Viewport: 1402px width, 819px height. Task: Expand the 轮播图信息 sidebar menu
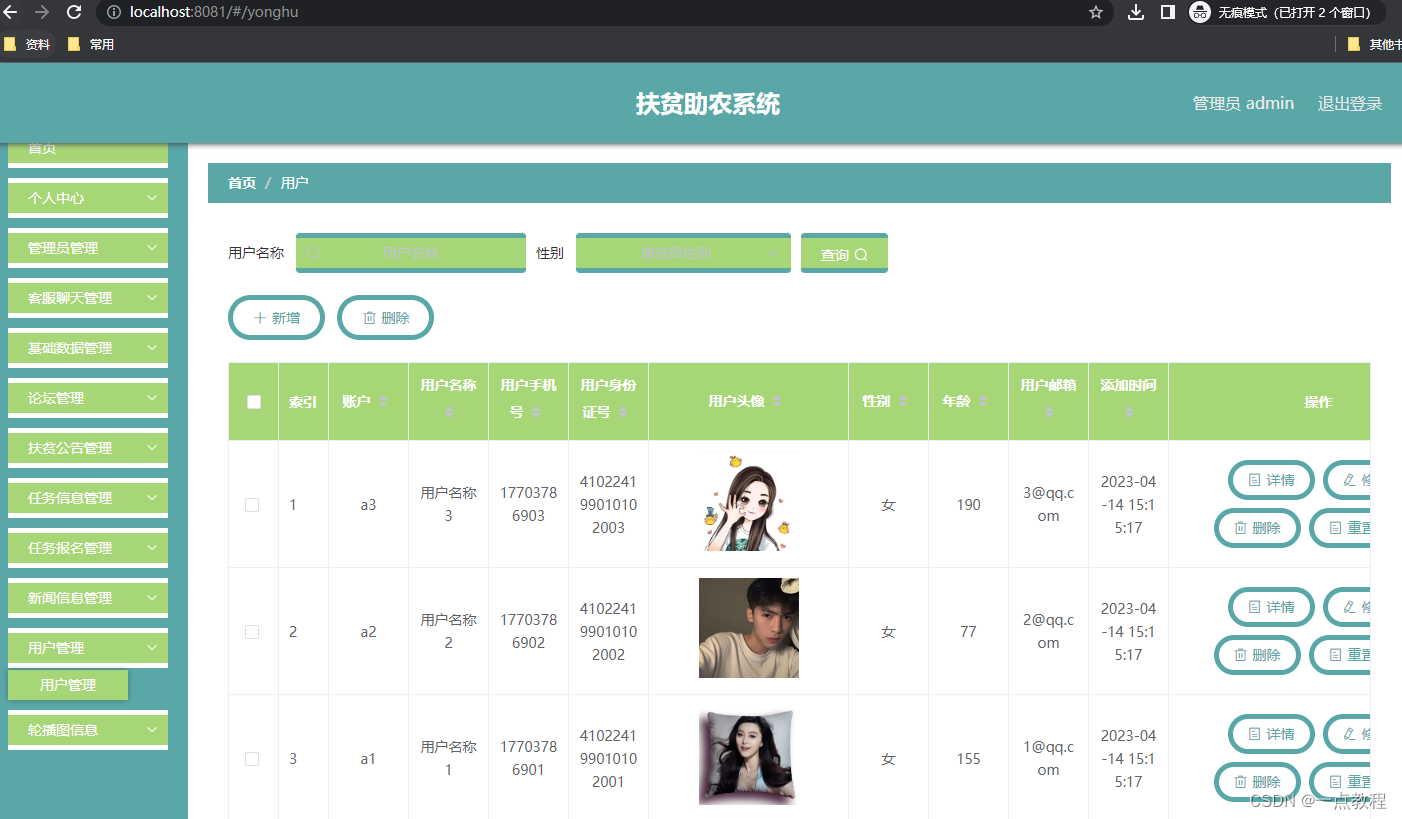pyautogui.click(x=88, y=730)
